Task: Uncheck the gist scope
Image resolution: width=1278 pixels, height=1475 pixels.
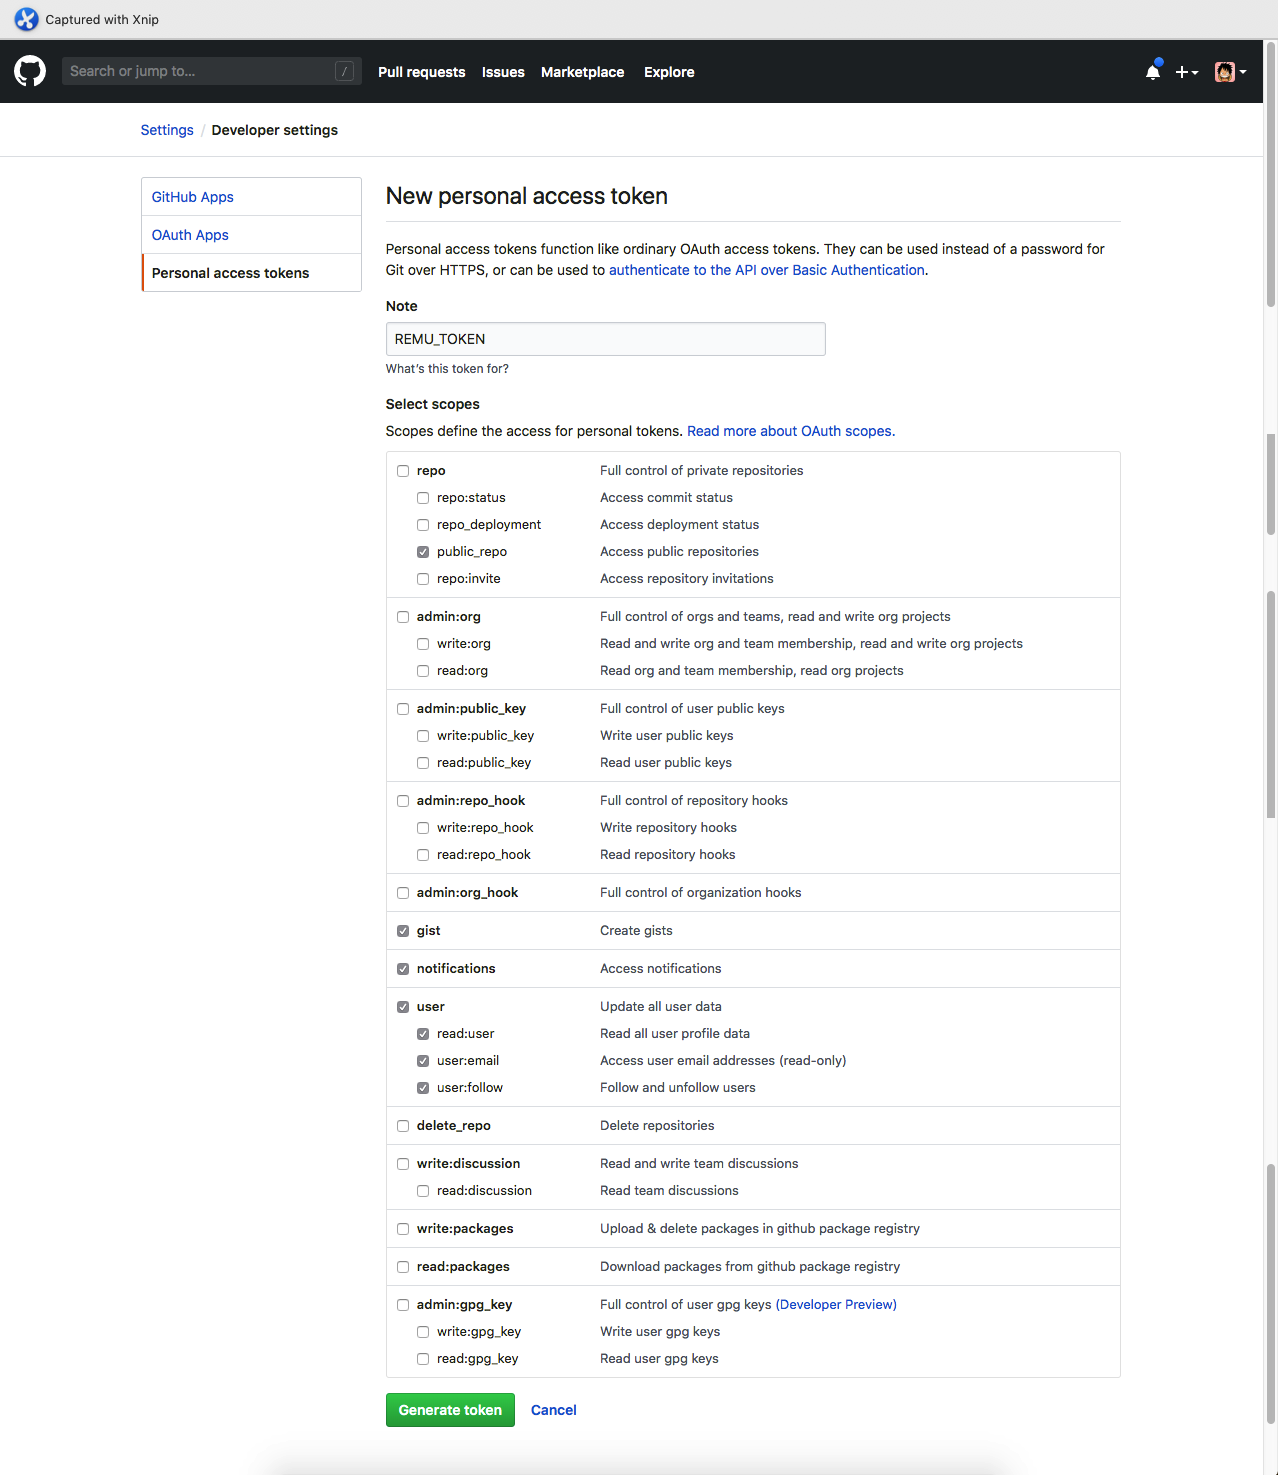Action: pyautogui.click(x=403, y=931)
